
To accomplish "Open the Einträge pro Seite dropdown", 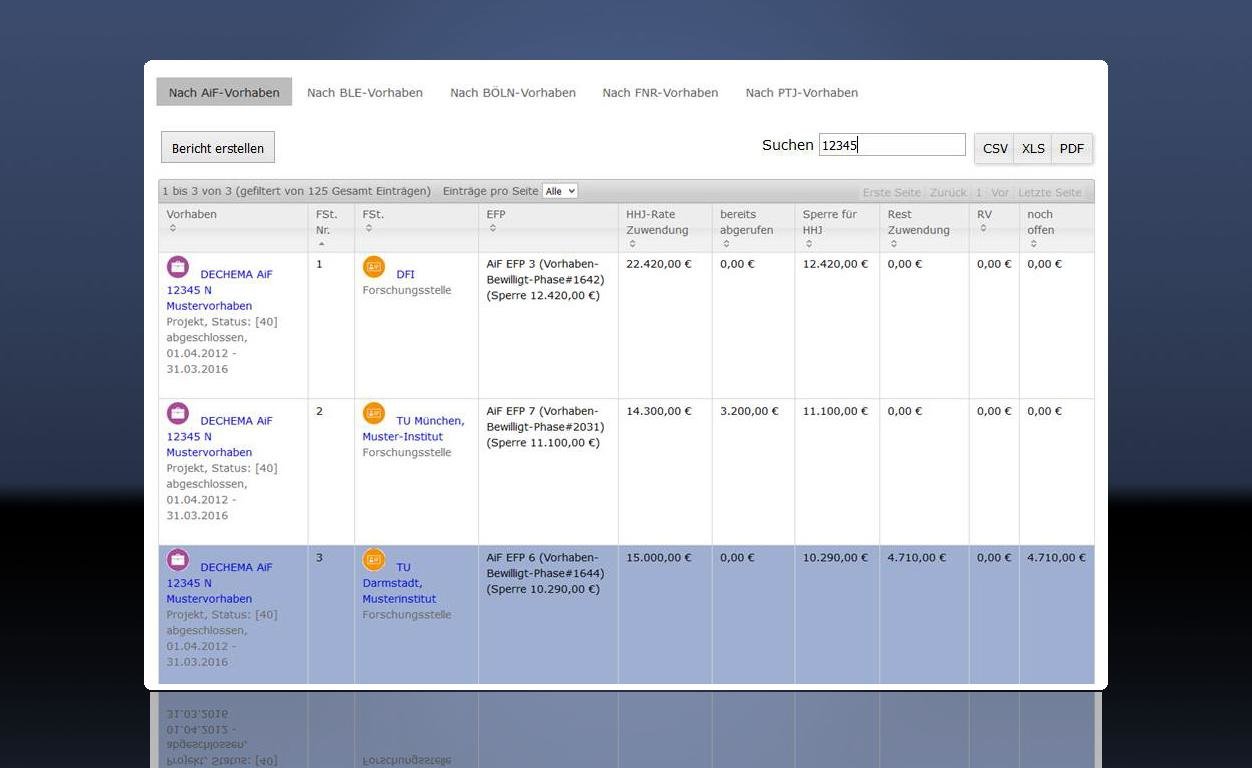I will pyautogui.click(x=559, y=191).
